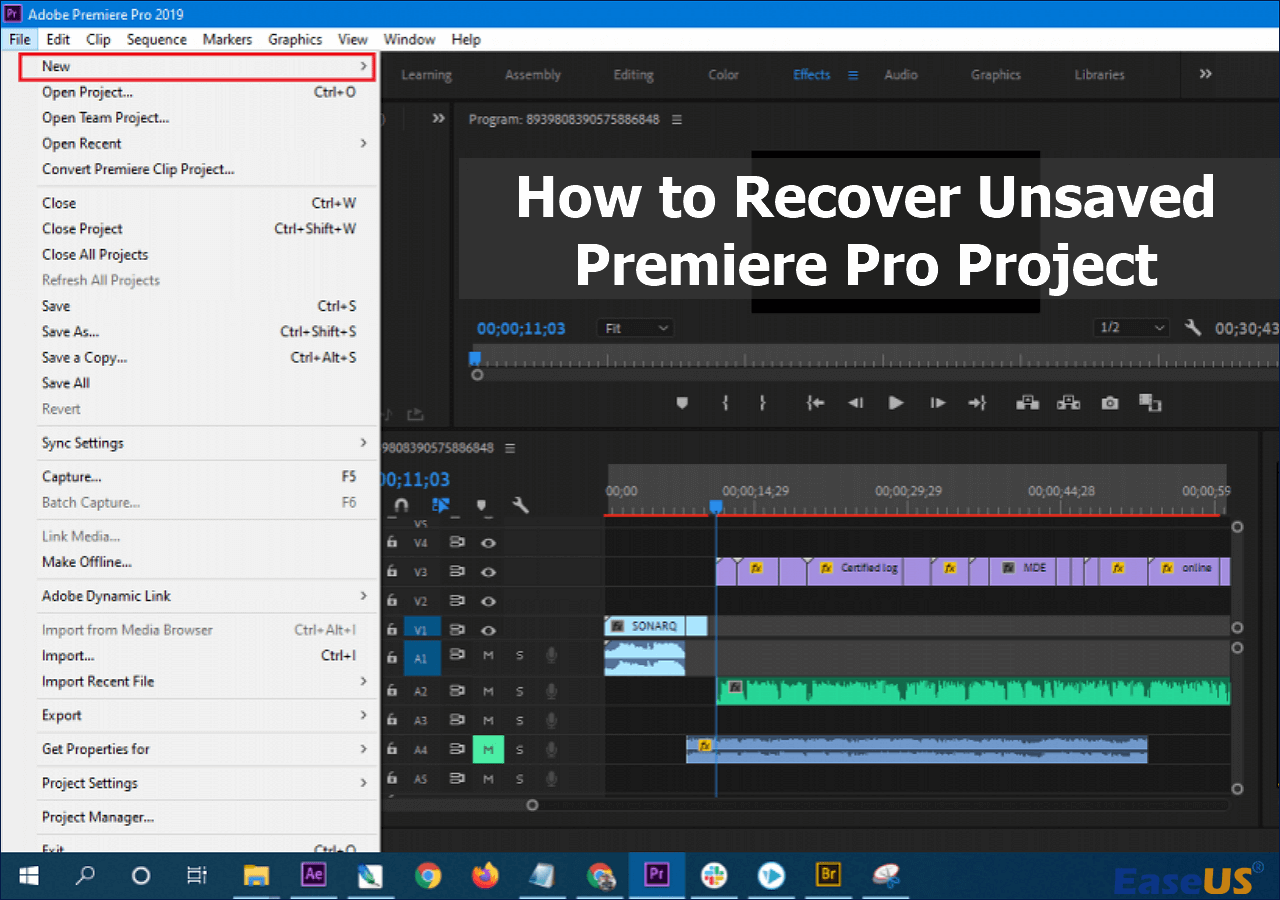Click the Go to In point icon
This screenshot has height=900, width=1280.
(x=816, y=403)
